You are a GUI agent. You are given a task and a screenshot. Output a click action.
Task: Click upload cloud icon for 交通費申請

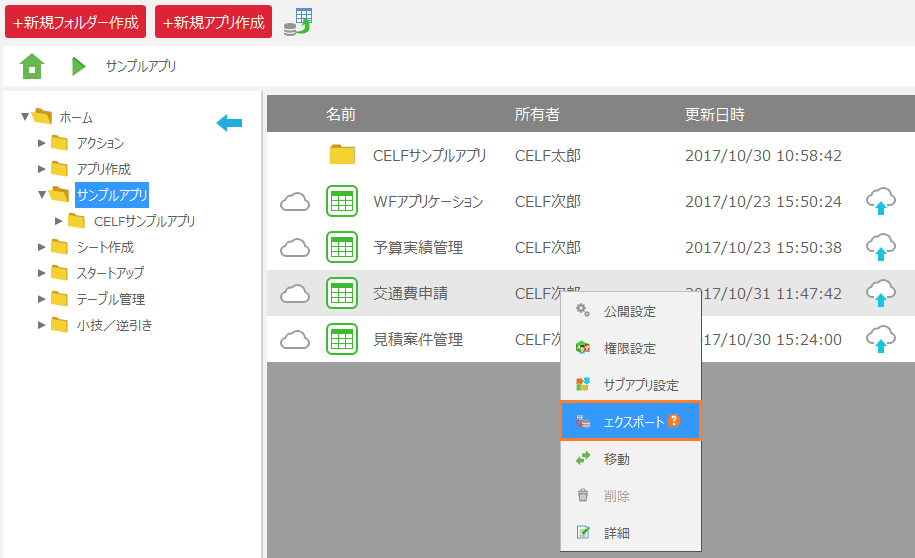coord(881,293)
